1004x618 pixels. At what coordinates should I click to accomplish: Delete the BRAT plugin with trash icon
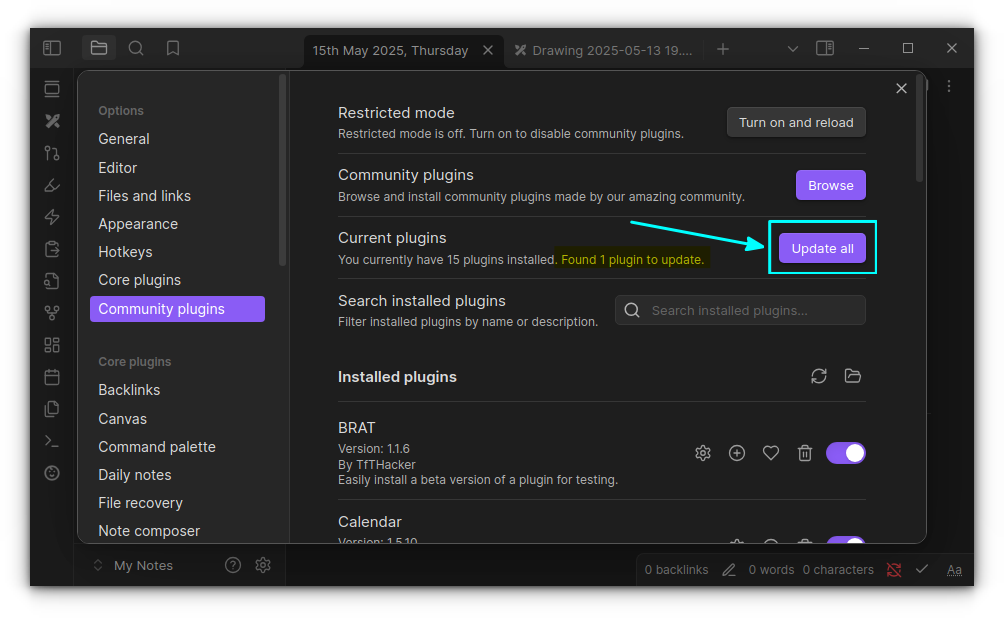pyautogui.click(x=805, y=453)
